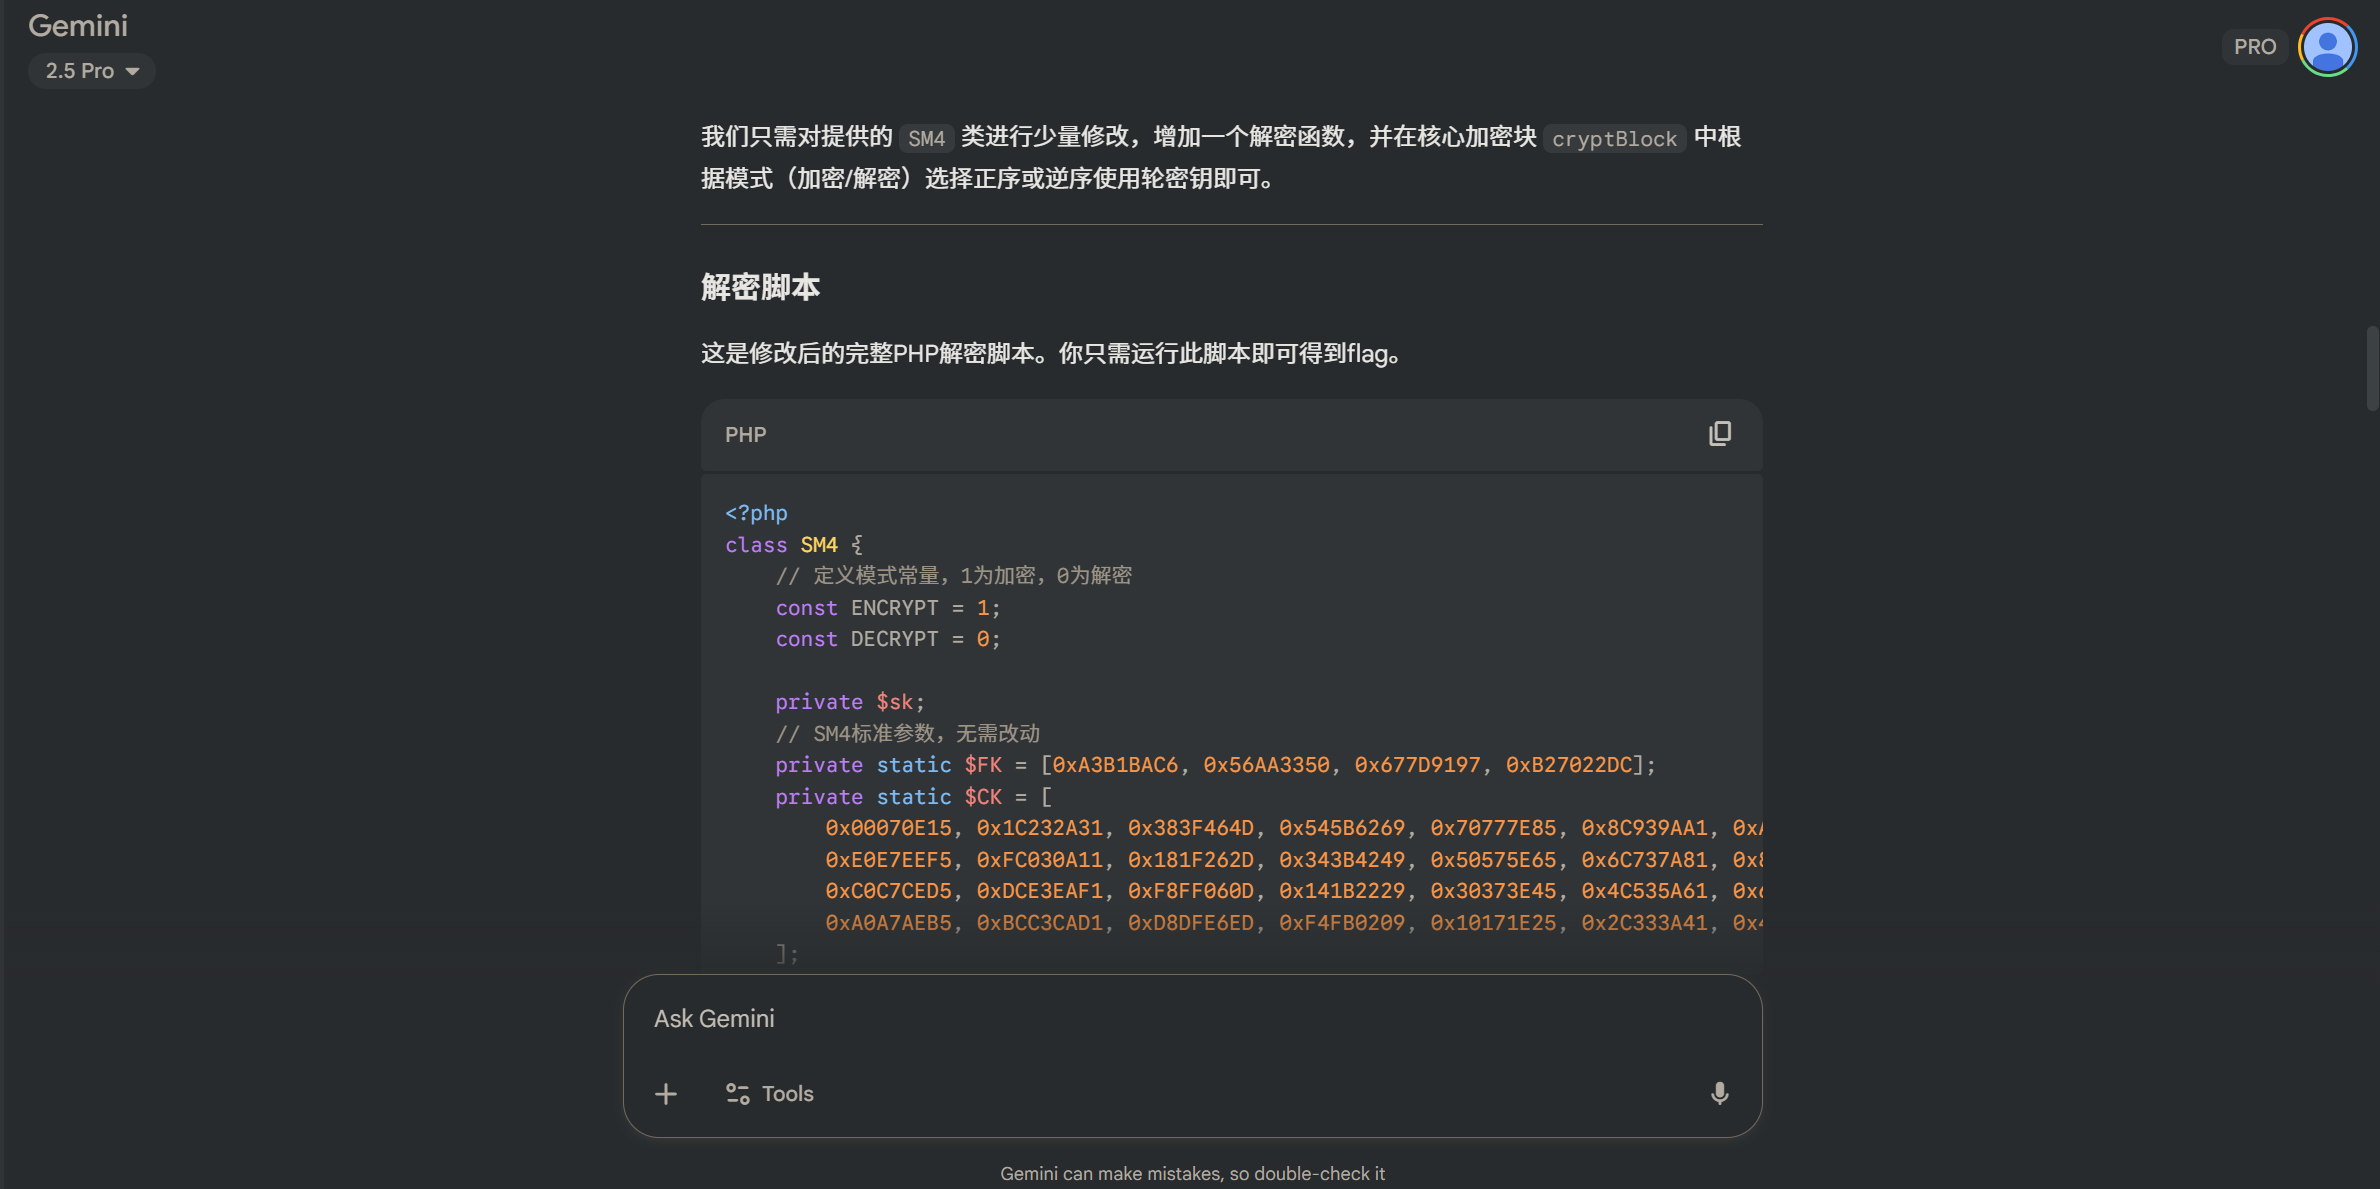Viewport: 2380px width, 1189px height.
Task: Click the page scrollbar thumb
Action: click(2371, 367)
